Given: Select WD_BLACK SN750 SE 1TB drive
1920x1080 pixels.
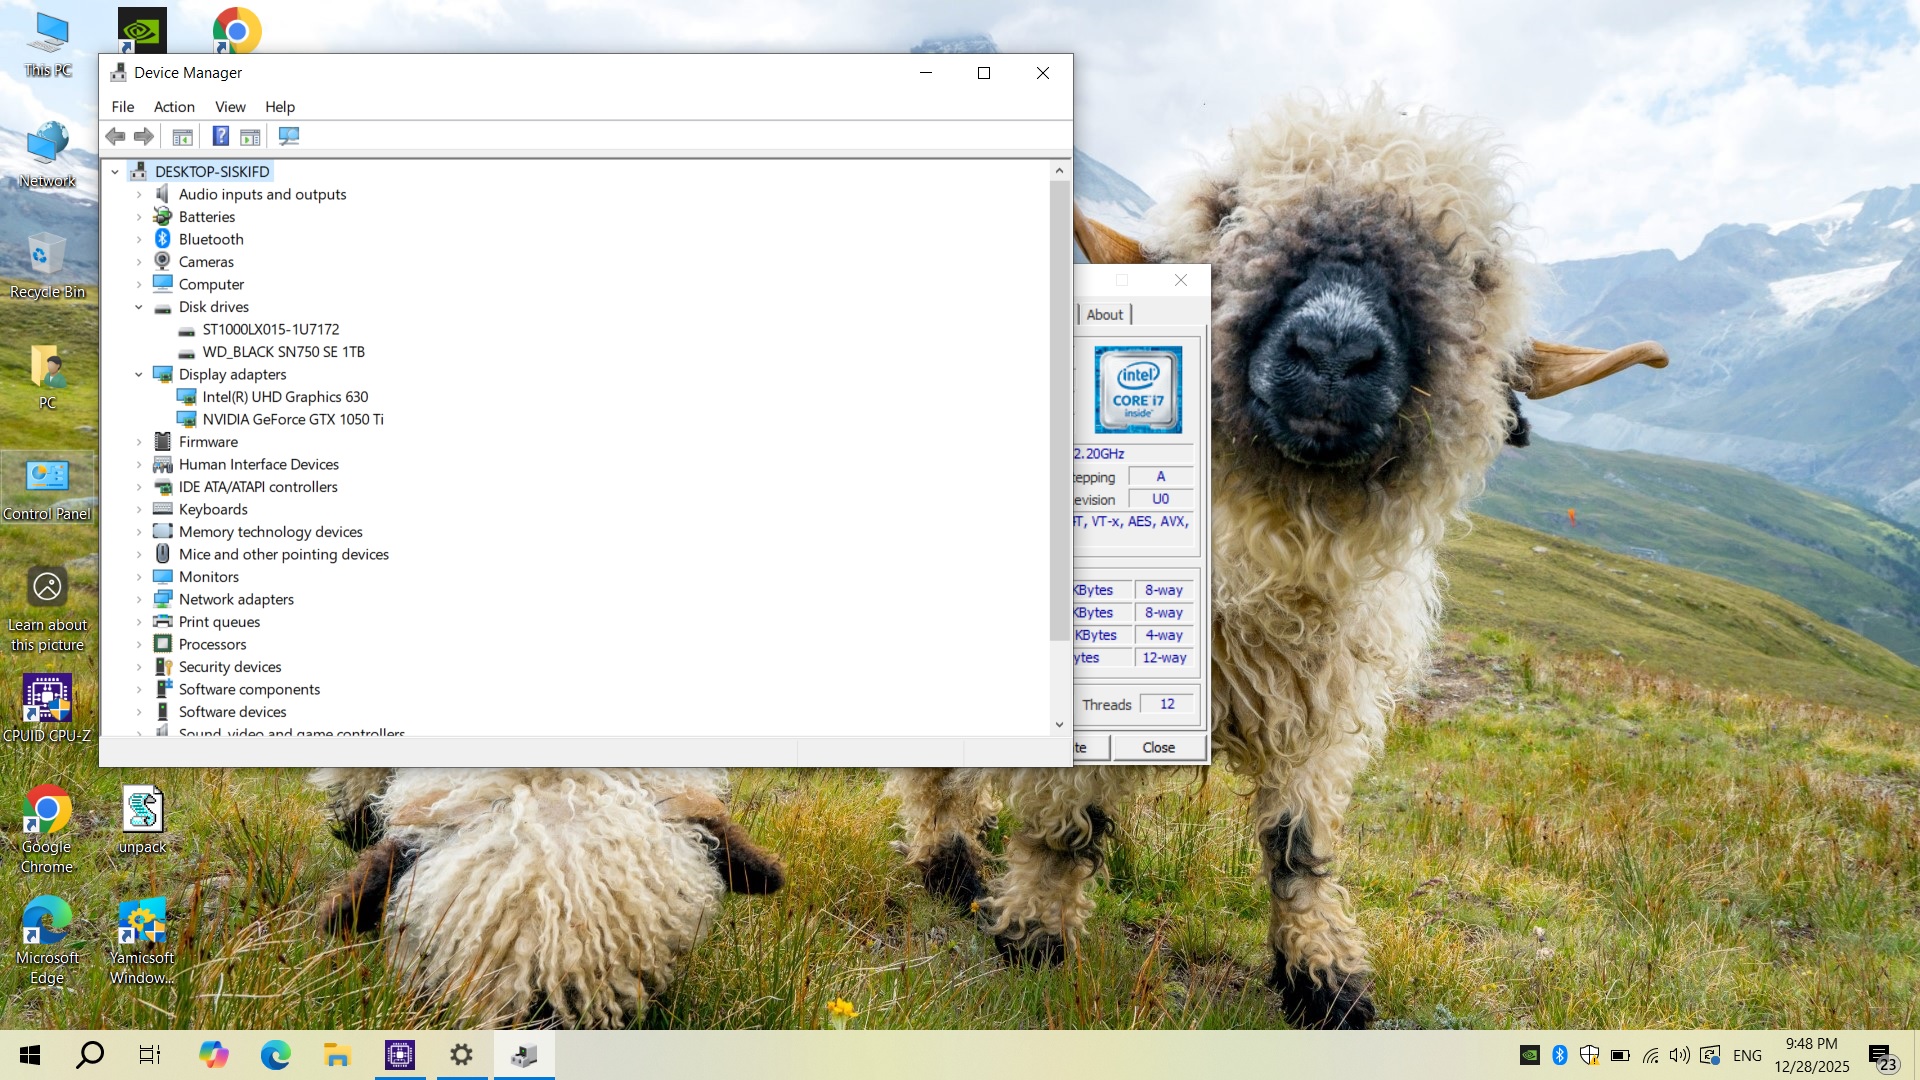Looking at the screenshot, I should 283,352.
